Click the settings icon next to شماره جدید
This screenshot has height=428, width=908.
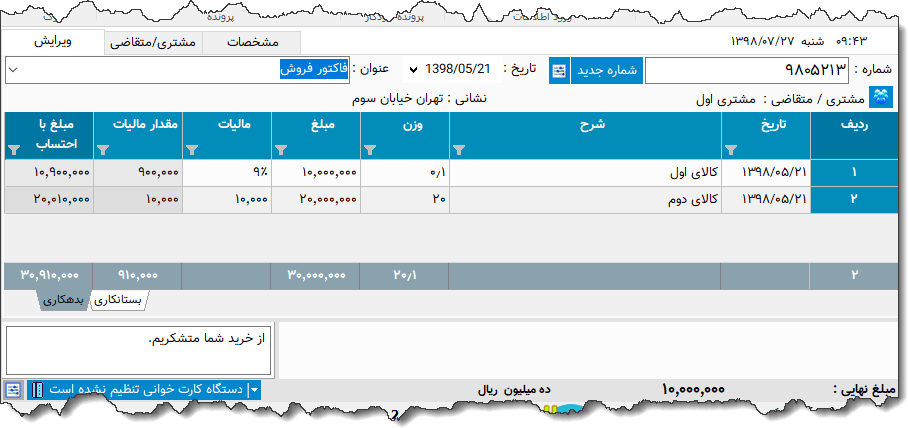click(x=559, y=71)
